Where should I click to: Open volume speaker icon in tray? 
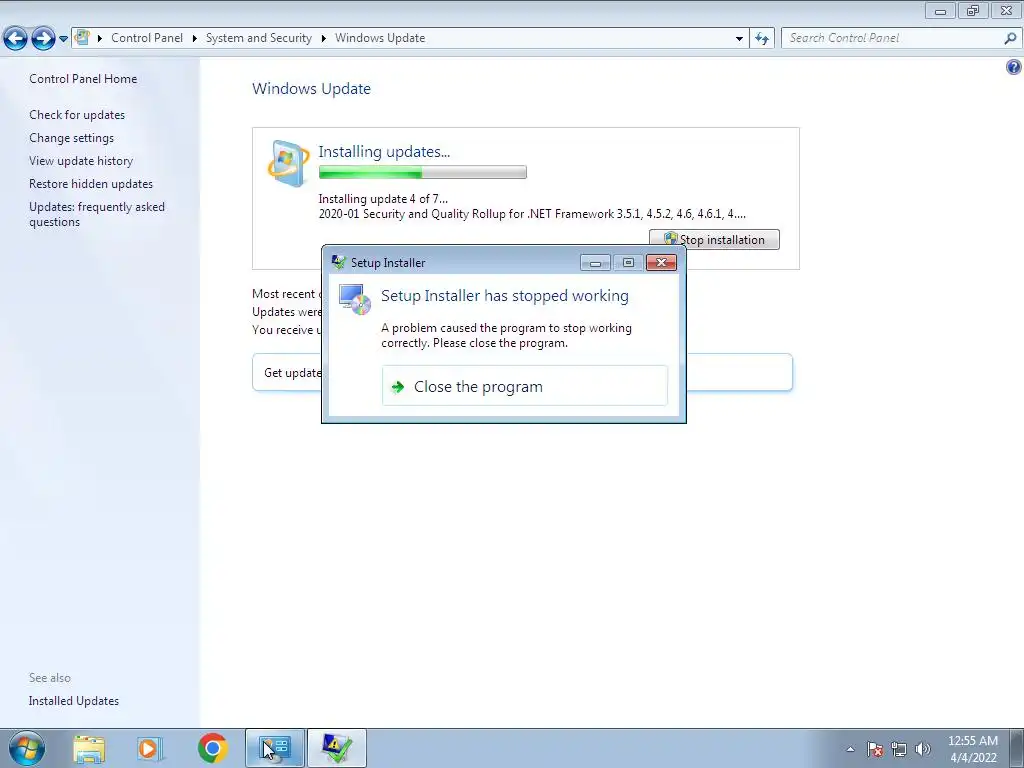[x=923, y=749]
